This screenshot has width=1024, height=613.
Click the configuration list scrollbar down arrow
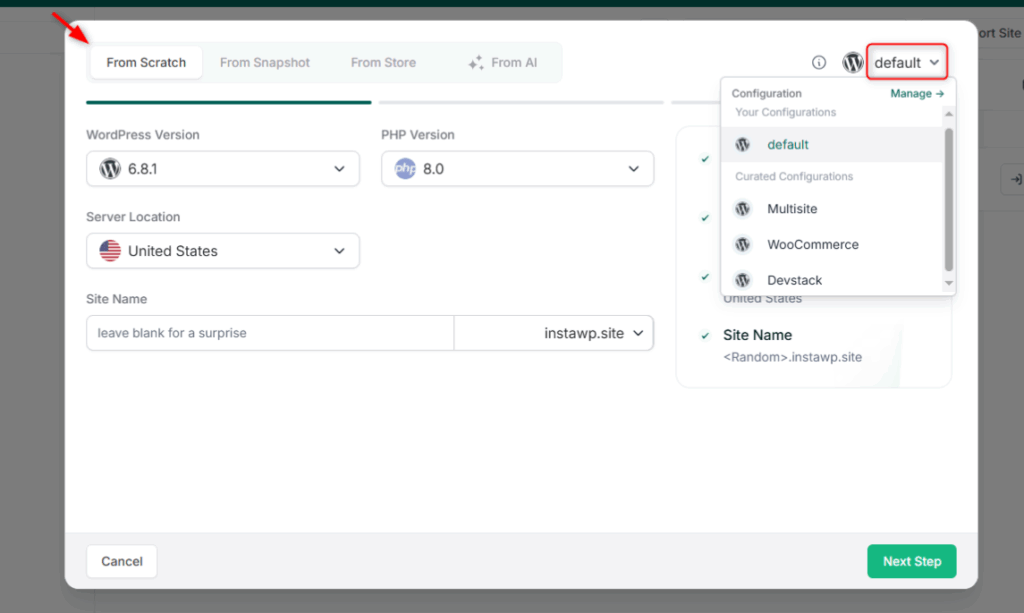click(x=949, y=283)
